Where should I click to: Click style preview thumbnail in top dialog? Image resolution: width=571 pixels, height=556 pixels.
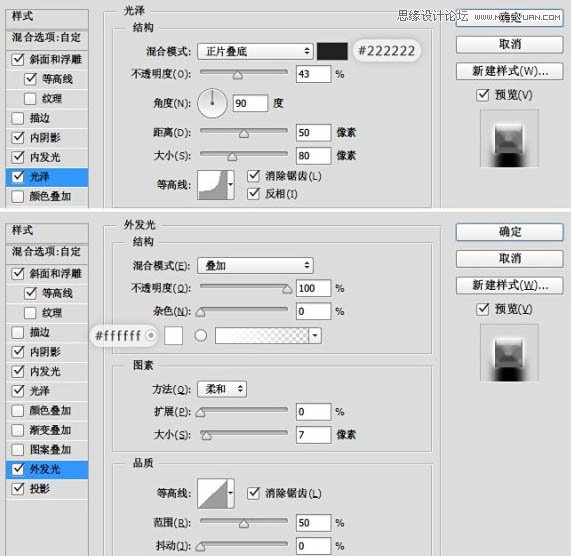(x=509, y=138)
